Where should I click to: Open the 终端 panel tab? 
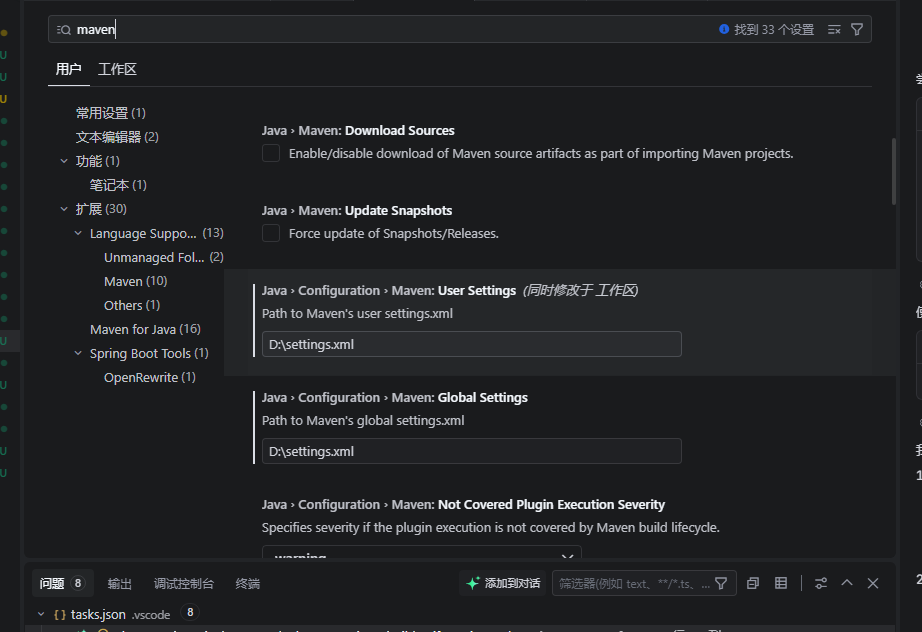tap(247, 583)
